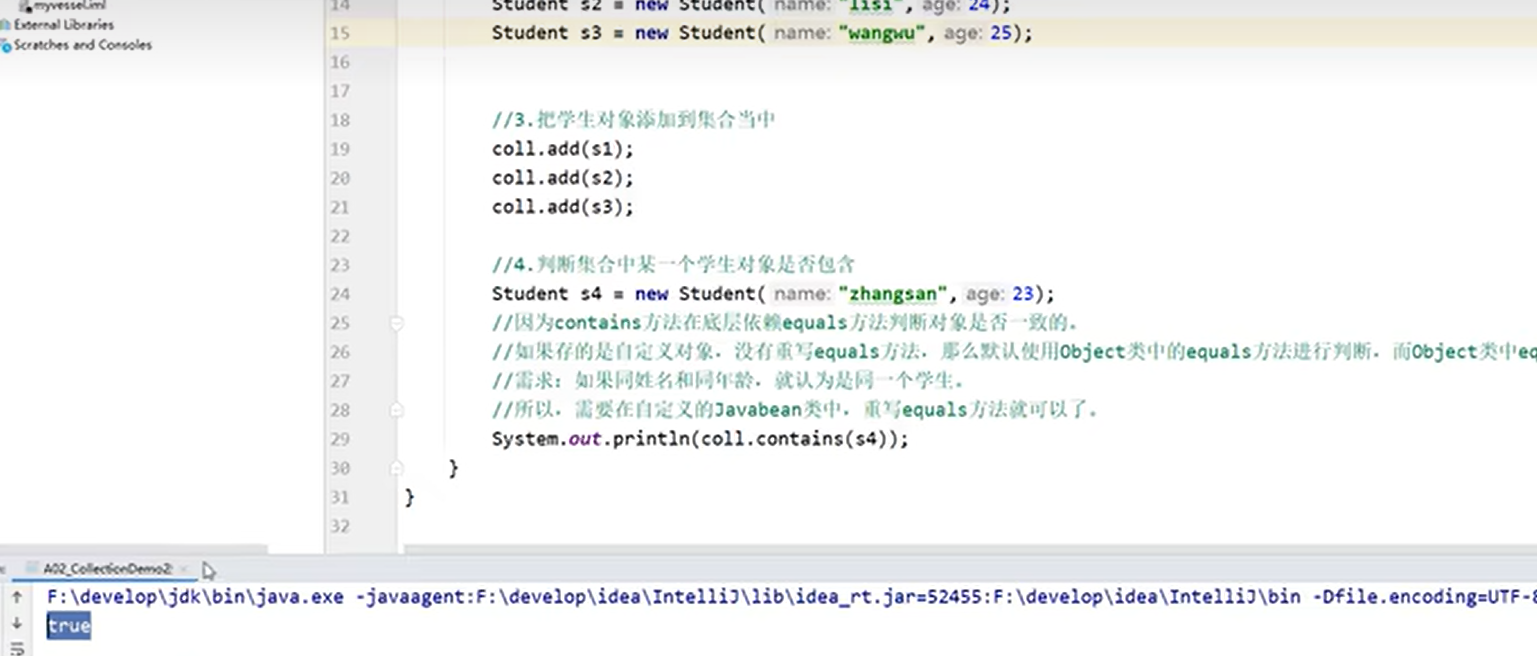The height and width of the screenshot is (656, 1537).
Task: Place cursor on 'coll.add(s3);' line
Action: (x=563, y=207)
